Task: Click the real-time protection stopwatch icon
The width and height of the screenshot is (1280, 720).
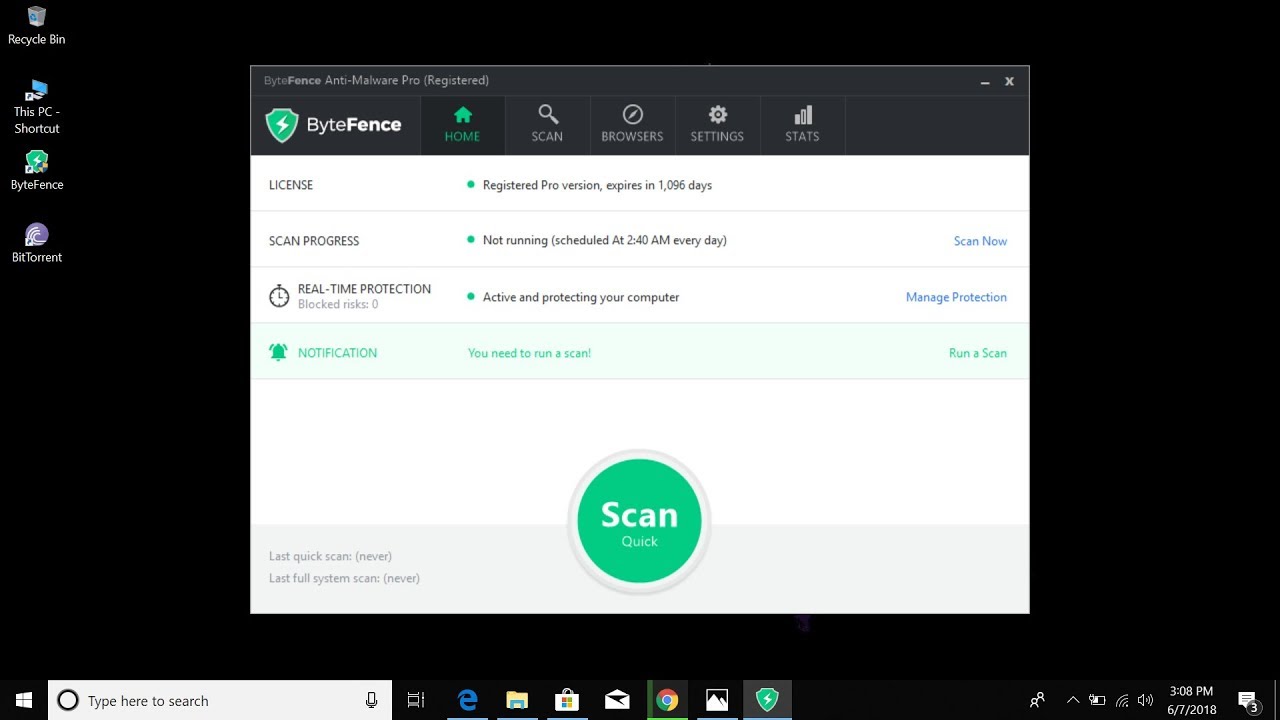Action: [x=279, y=296]
